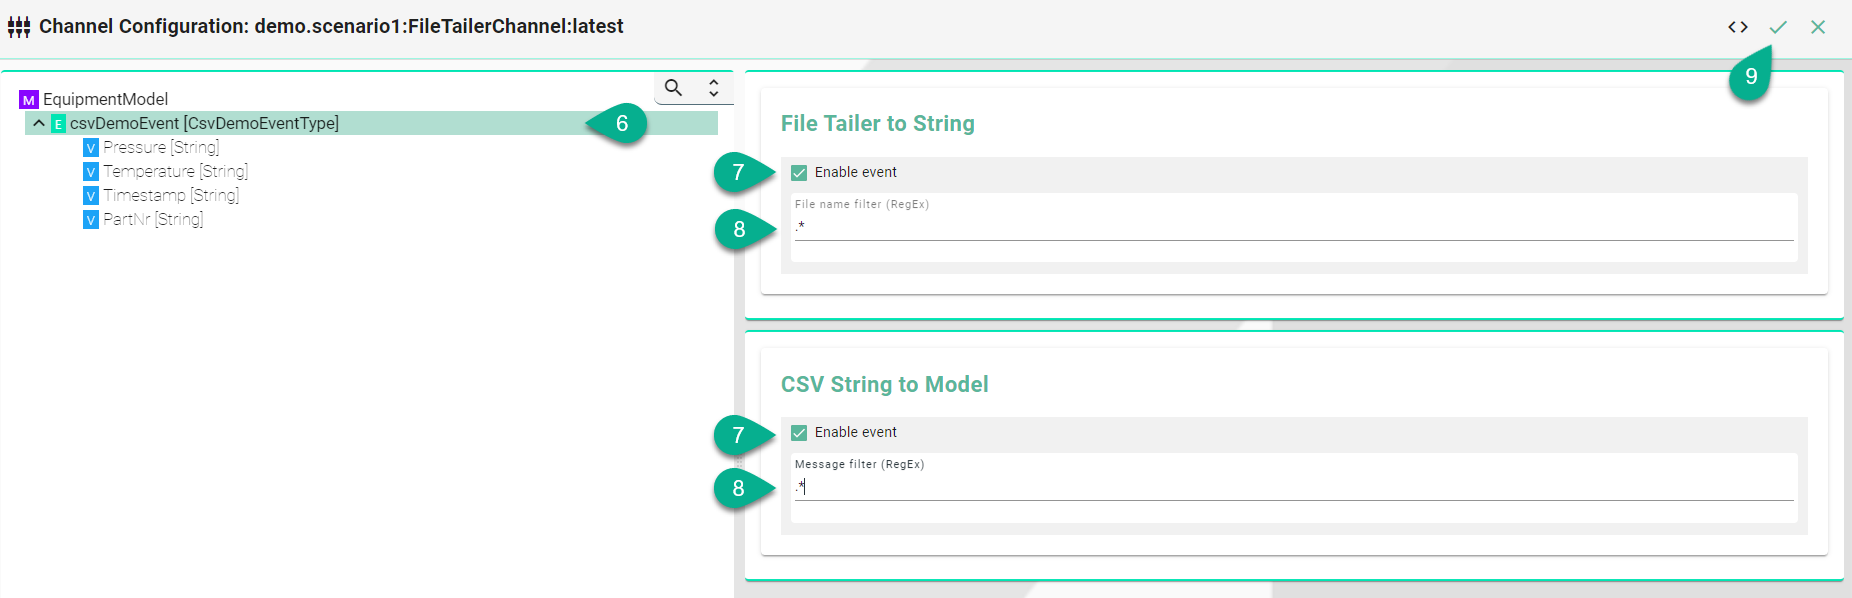Screen dimensions: 1852x598
Task: Click the EquipmentModel purple M icon
Action: point(29,100)
